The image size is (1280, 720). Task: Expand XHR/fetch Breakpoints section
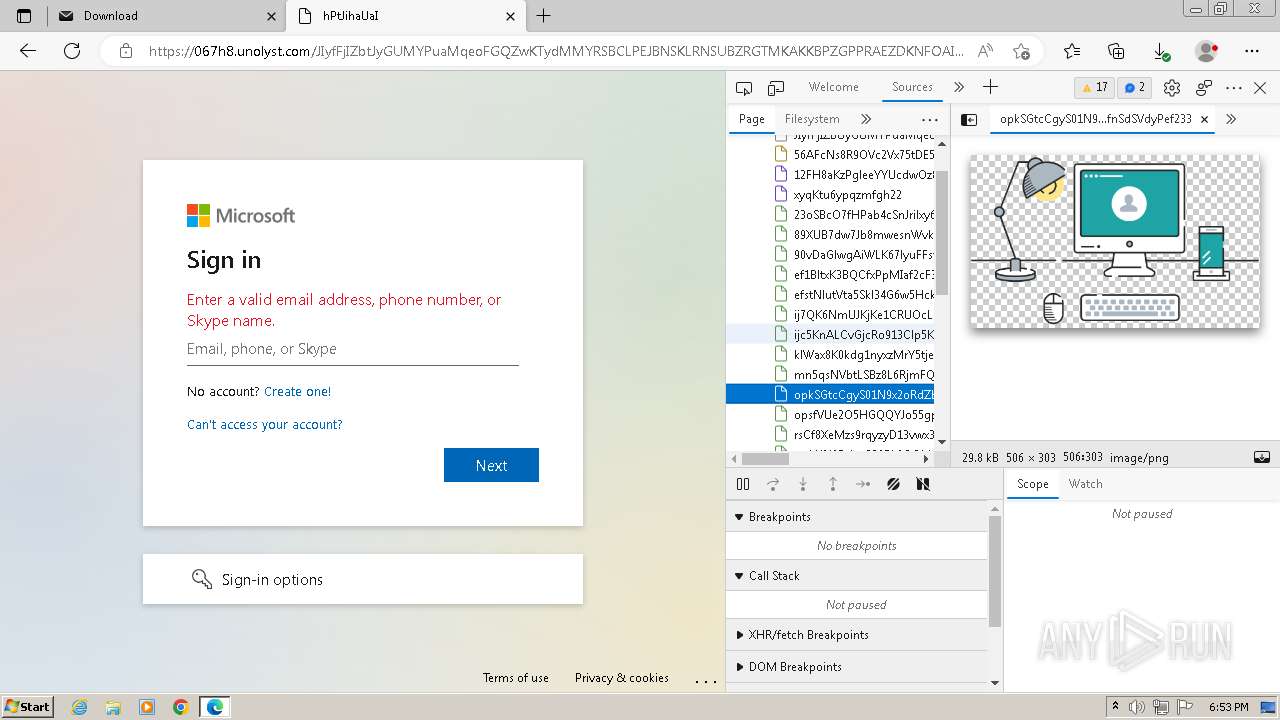coord(857,635)
